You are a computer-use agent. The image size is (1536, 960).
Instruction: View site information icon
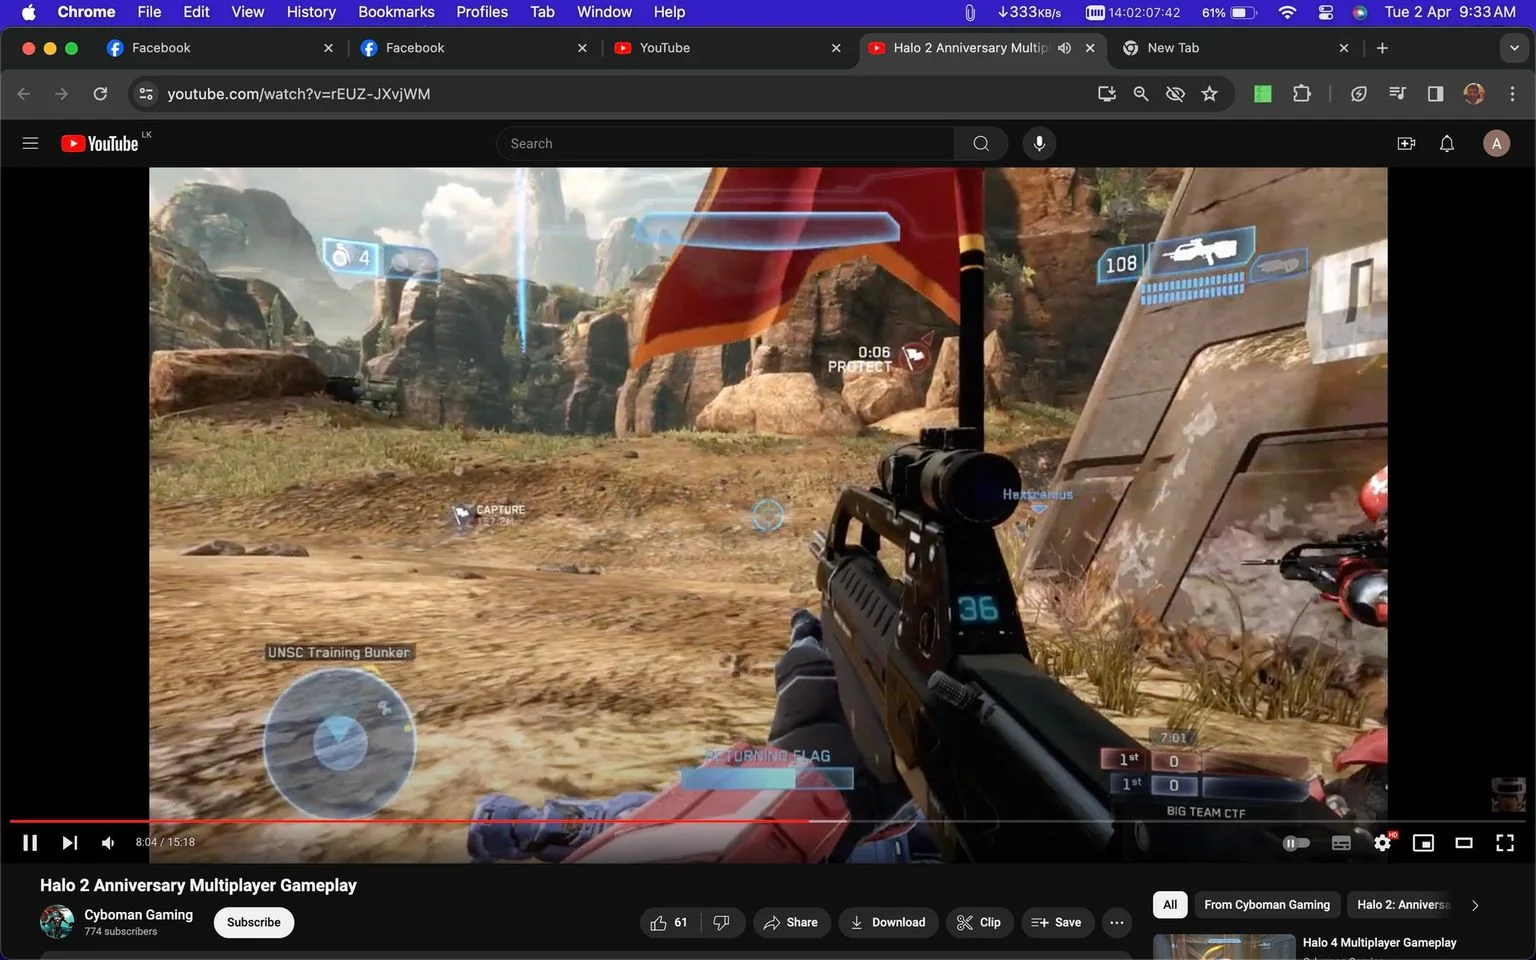coord(146,93)
